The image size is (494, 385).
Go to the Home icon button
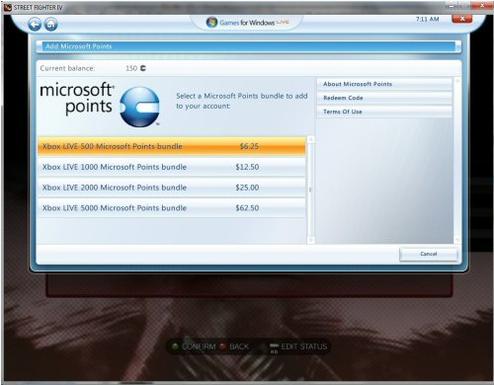pyautogui.click(x=51, y=24)
